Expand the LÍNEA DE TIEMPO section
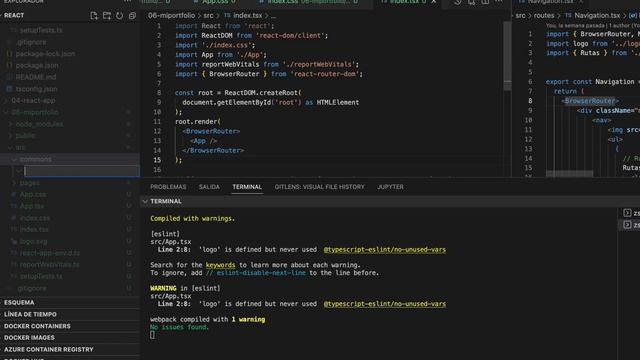The width and height of the screenshot is (640, 360). click(30, 314)
